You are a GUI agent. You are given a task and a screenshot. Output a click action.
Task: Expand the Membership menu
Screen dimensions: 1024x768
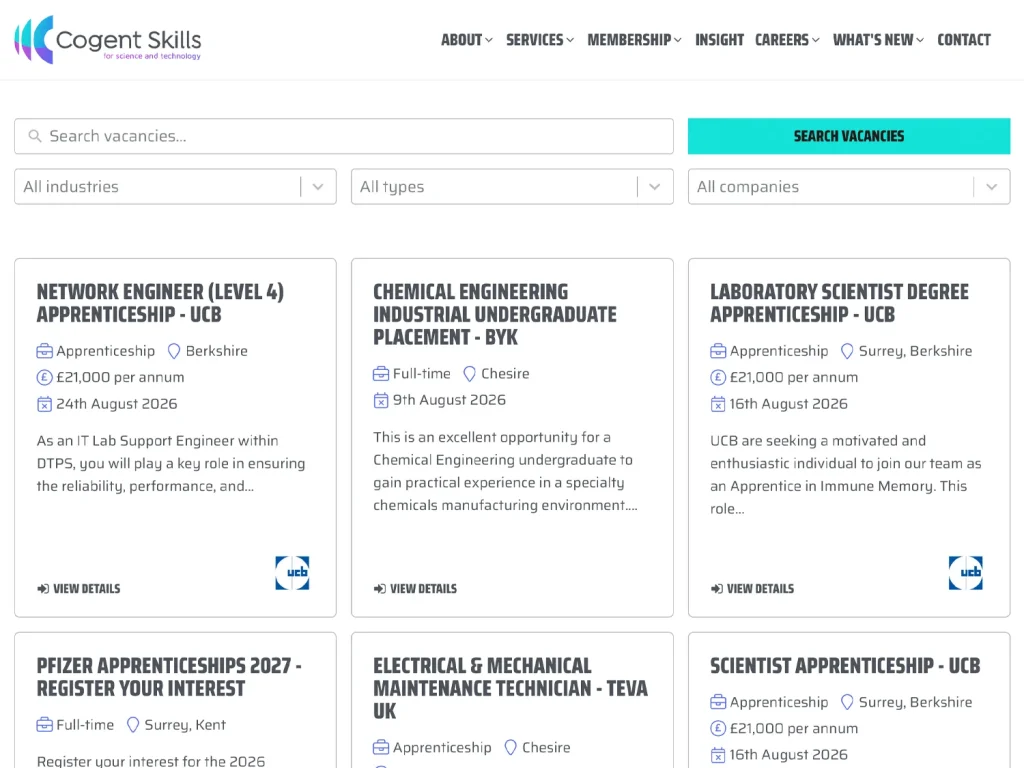pyautogui.click(x=634, y=40)
